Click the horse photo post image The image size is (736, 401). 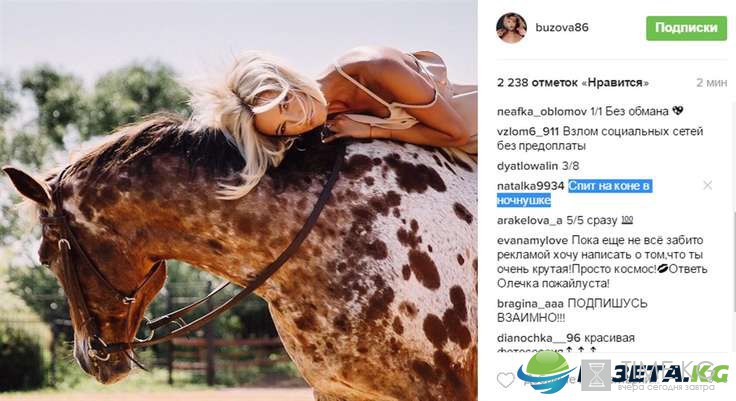pyautogui.click(x=238, y=200)
